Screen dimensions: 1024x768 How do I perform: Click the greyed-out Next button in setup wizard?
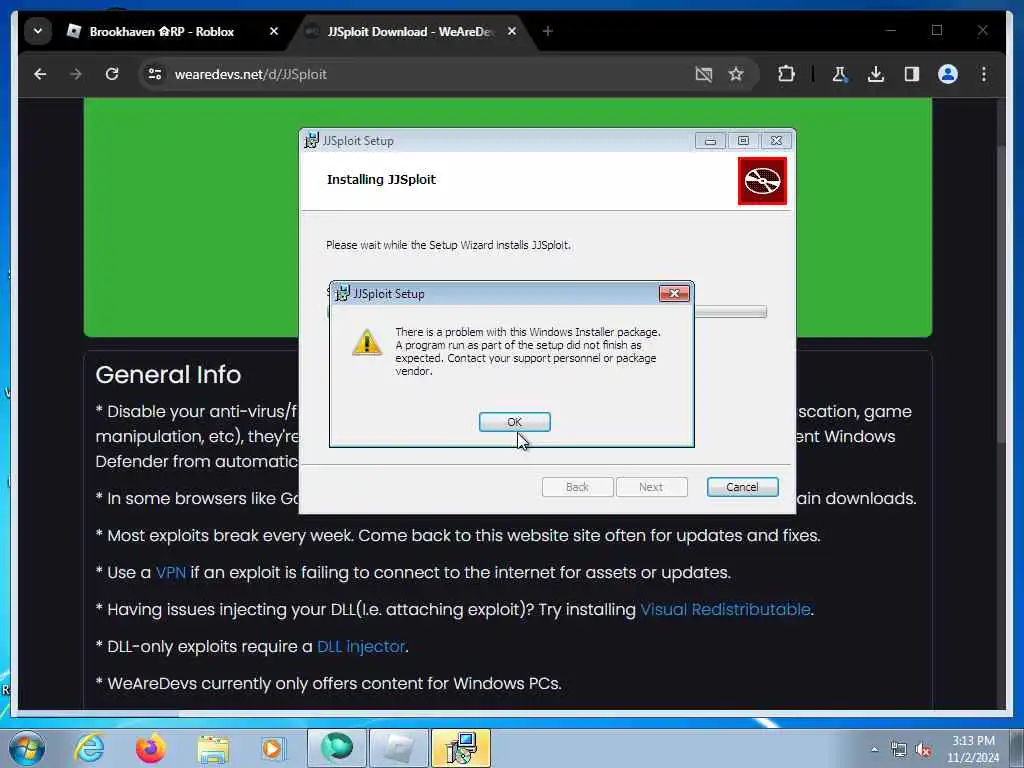[x=651, y=487]
